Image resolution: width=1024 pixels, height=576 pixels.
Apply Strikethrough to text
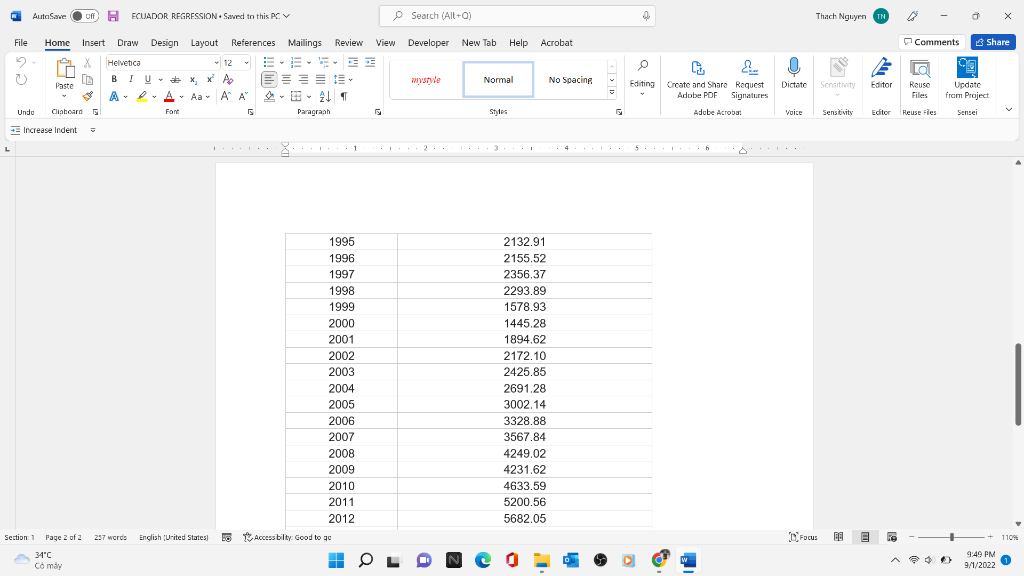[x=175, y=79]
